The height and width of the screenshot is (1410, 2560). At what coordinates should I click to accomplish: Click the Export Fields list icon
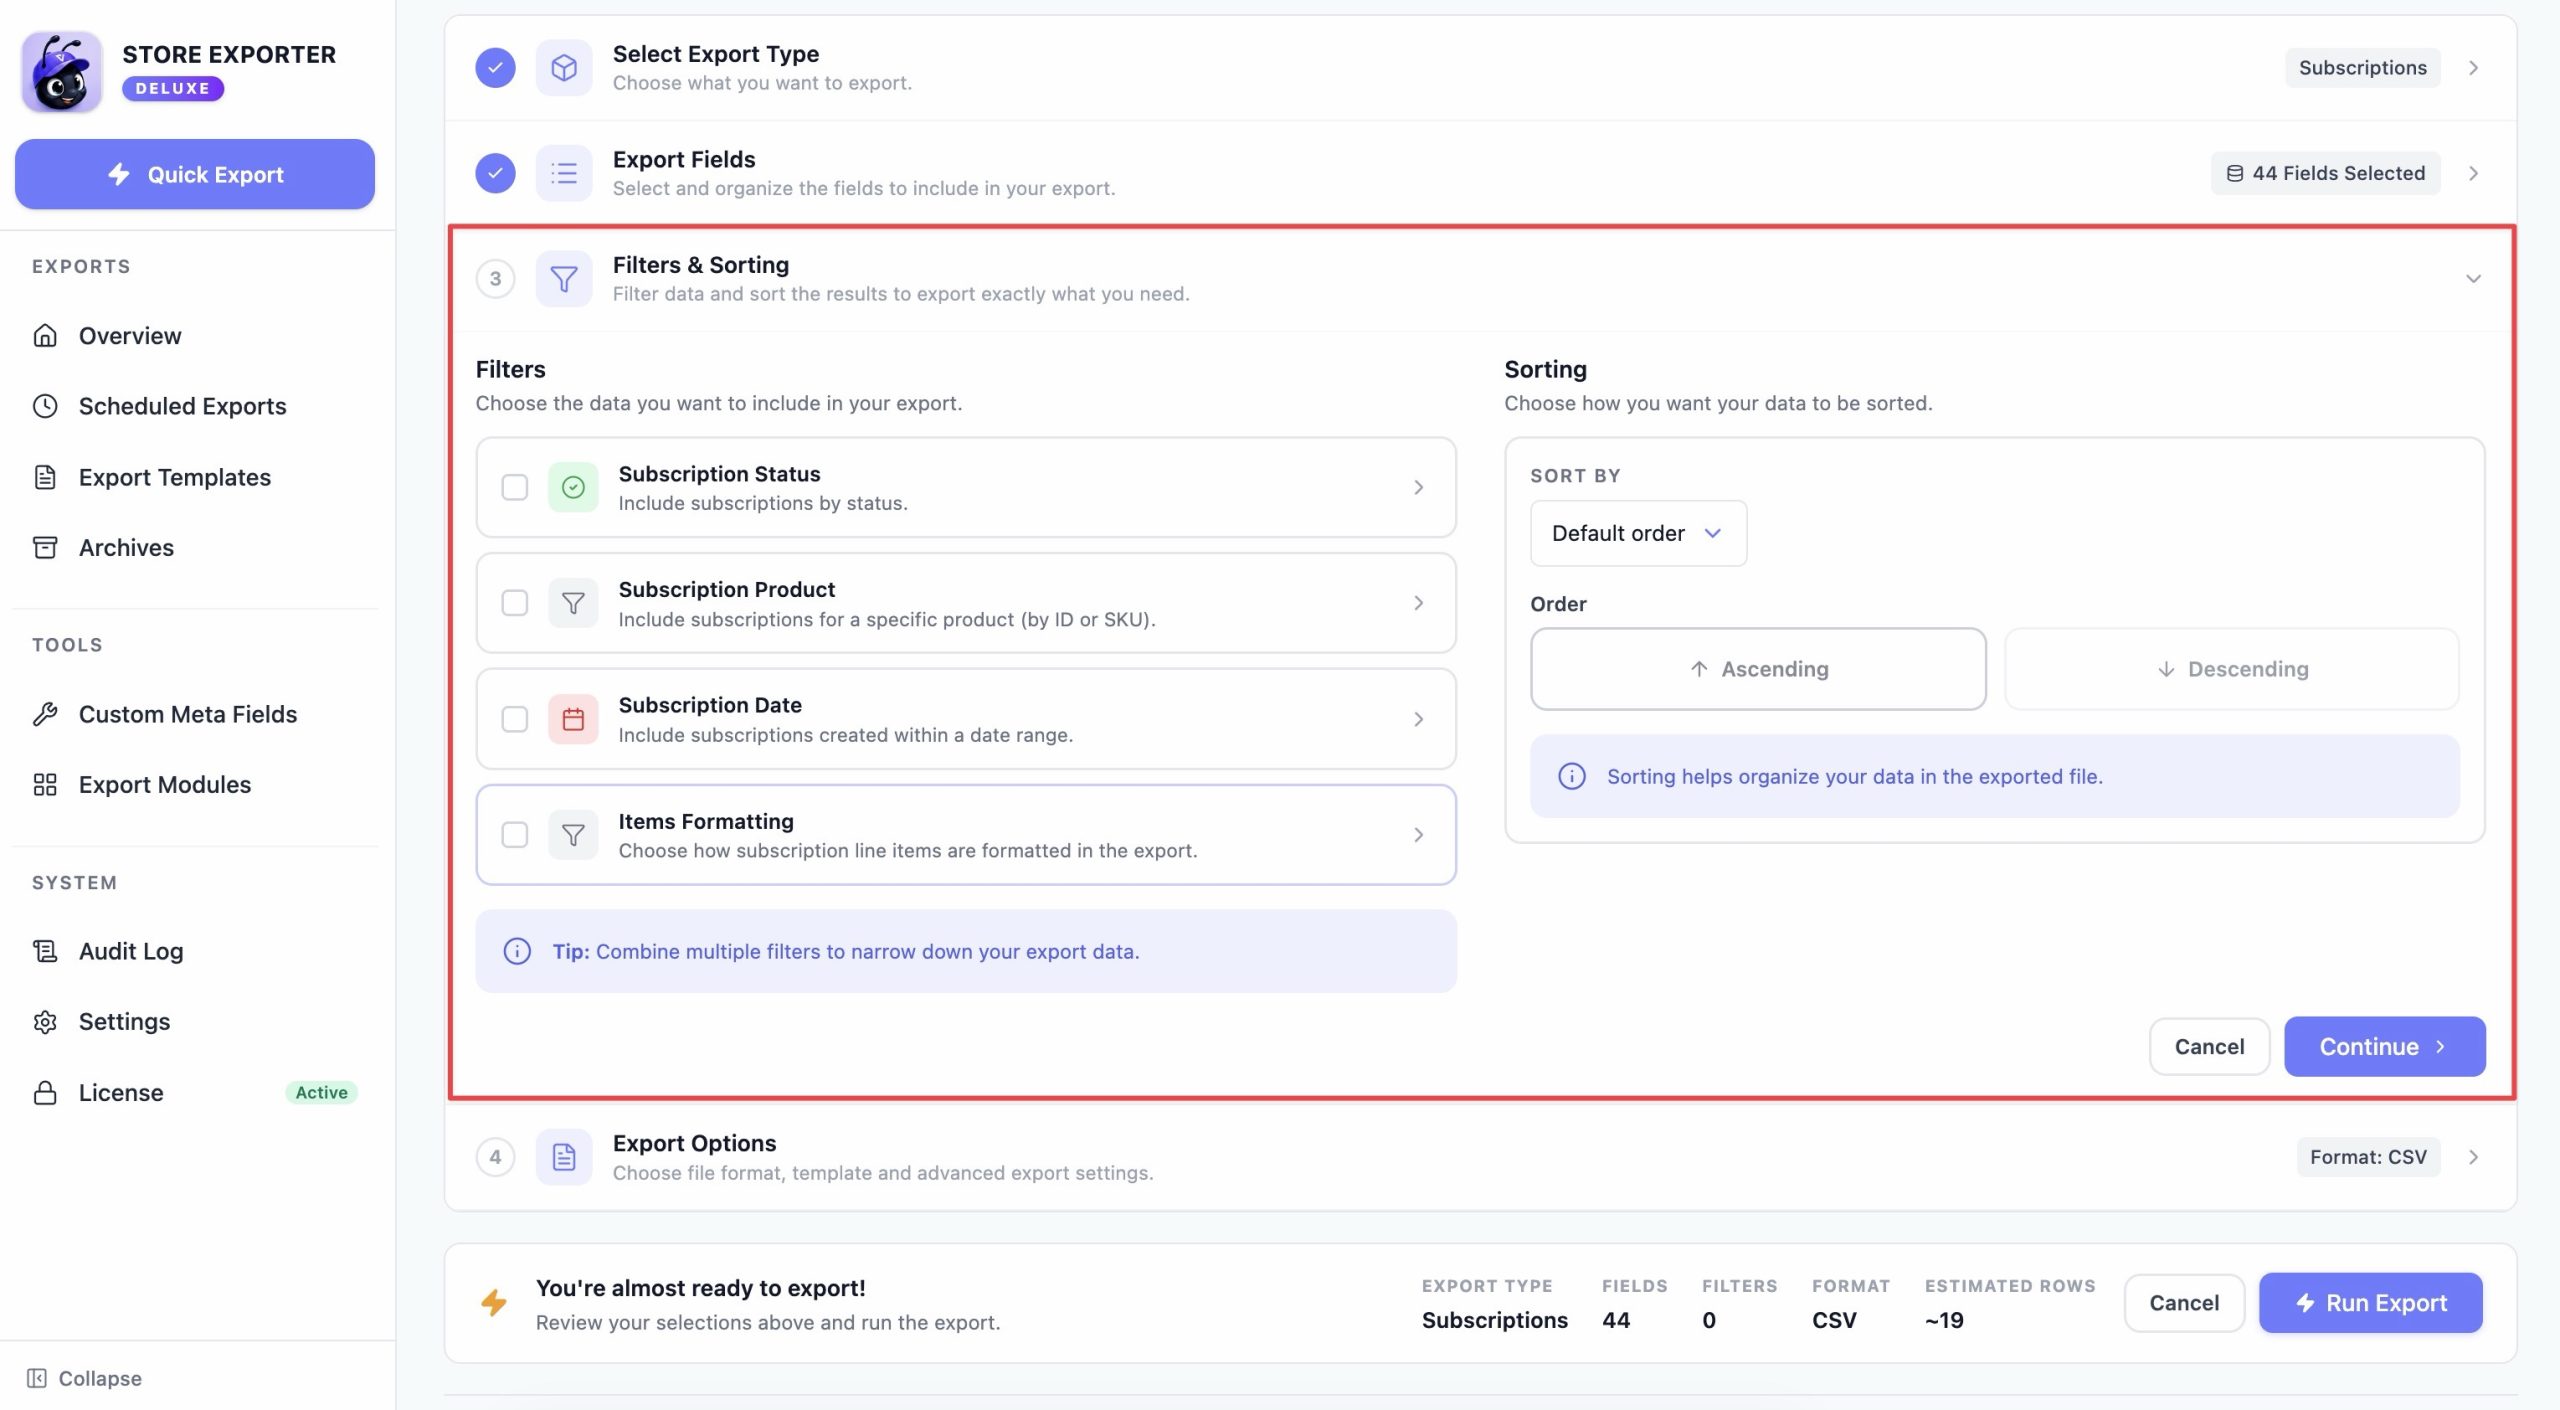564,173
